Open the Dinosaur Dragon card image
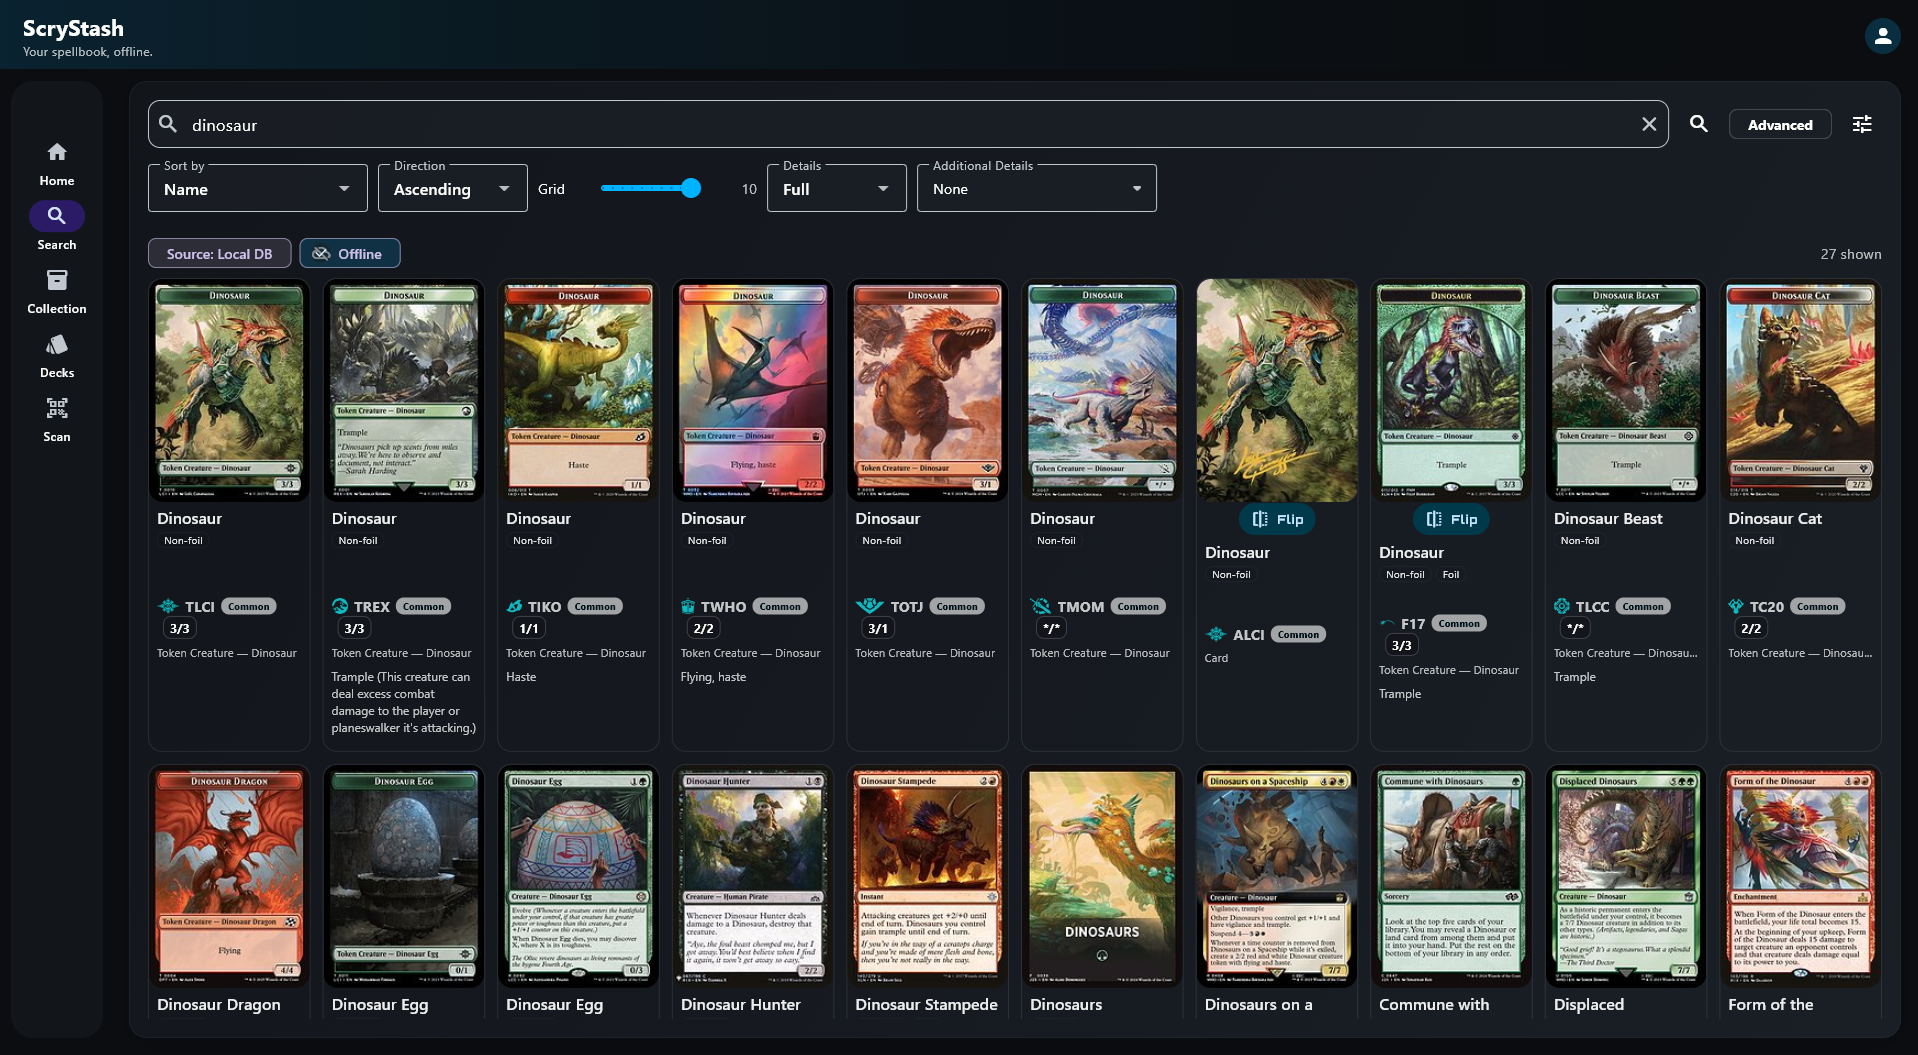Screen dimensions: 1918x1055 [x=229, y=877]
